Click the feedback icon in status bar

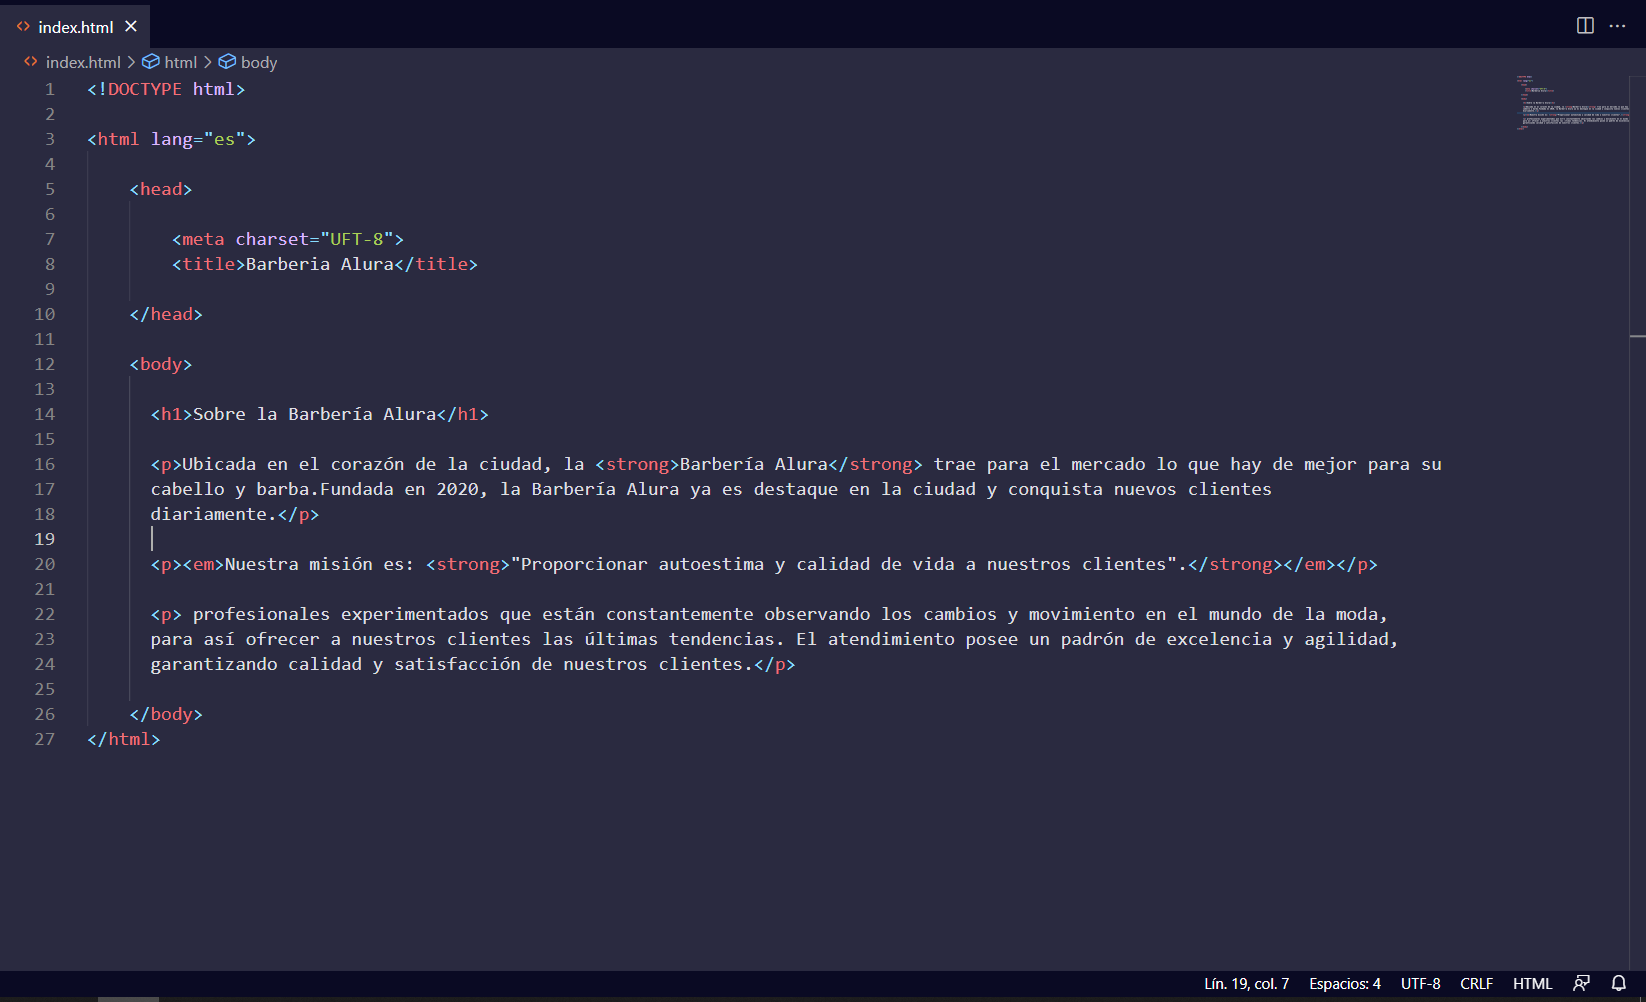click(1581, 984)
